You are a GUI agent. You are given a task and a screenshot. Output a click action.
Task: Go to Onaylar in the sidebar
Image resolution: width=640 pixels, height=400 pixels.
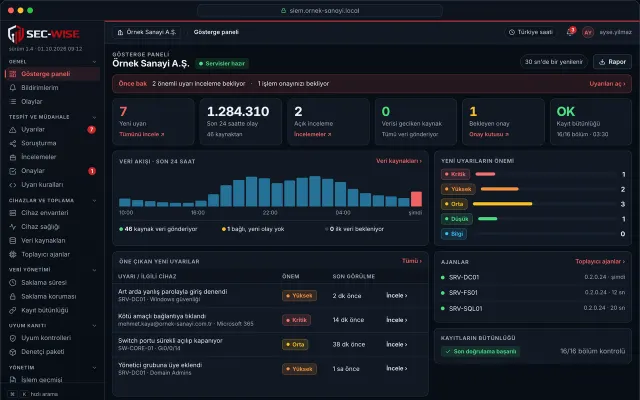point(52,171)
